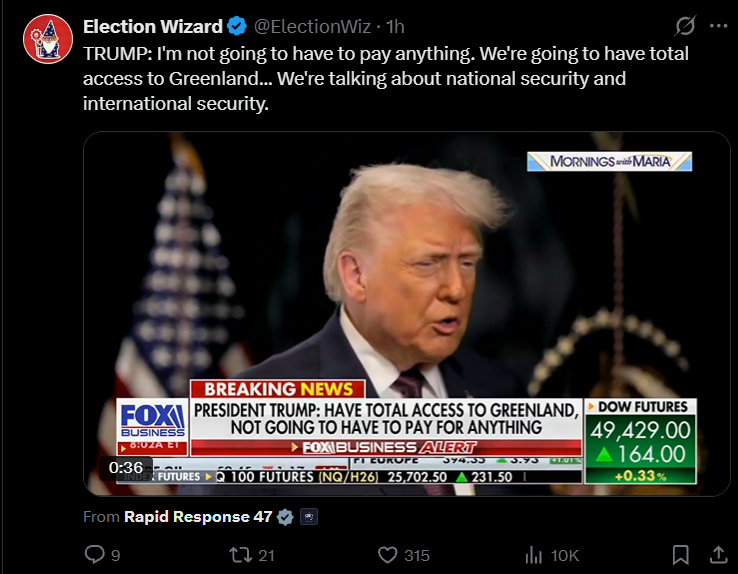Click the 315 likes count
Image resolution: width=738 pixels, height=574 pixels.
tap(417, 555)
